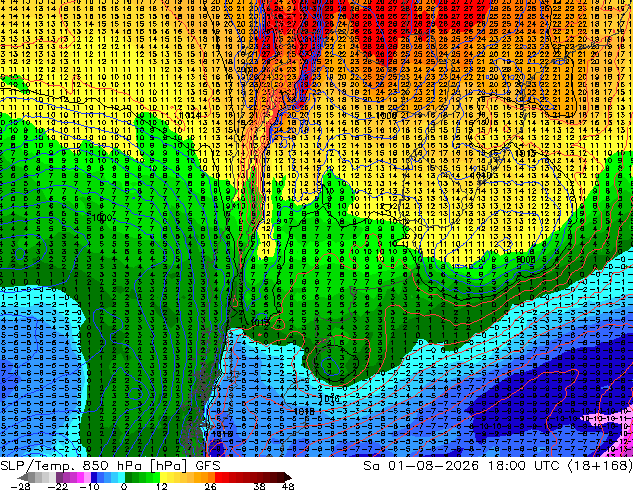The image size is (634, 490).
Task: Click the '(18+168)' forecast hour label
Action: click(600, 466)
